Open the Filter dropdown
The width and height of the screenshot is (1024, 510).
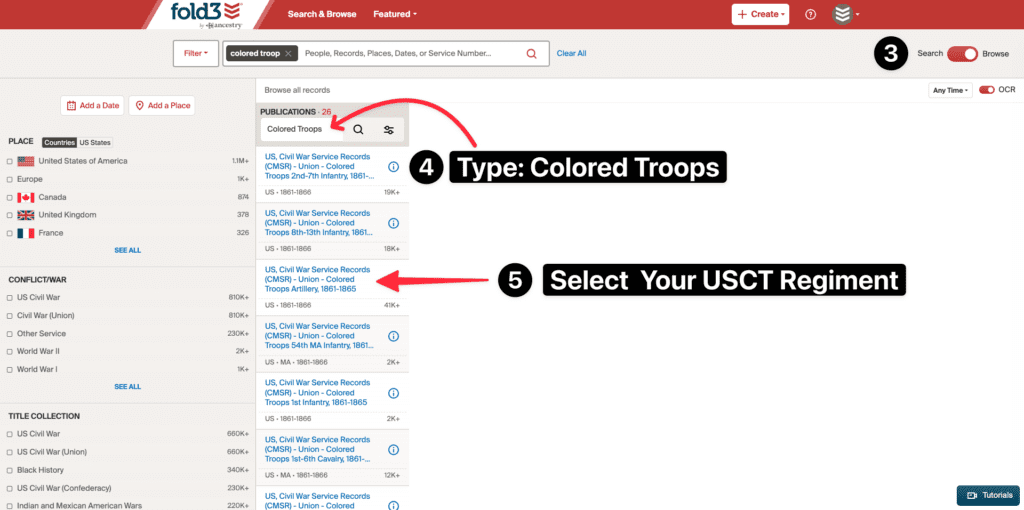(196, 53)
